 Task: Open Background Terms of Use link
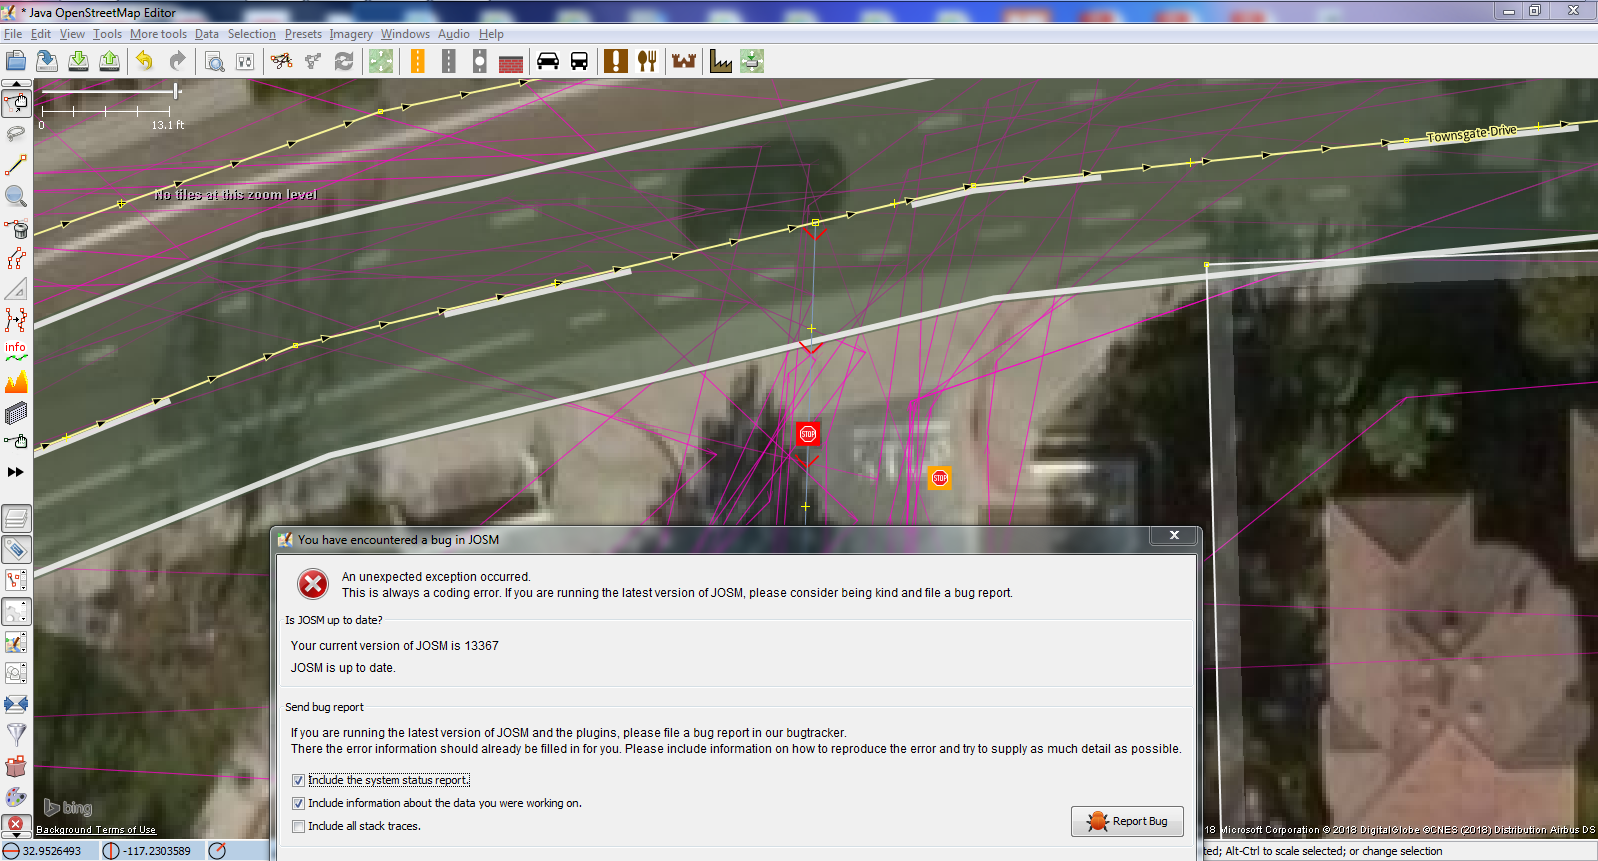click(x=96, y=830)
